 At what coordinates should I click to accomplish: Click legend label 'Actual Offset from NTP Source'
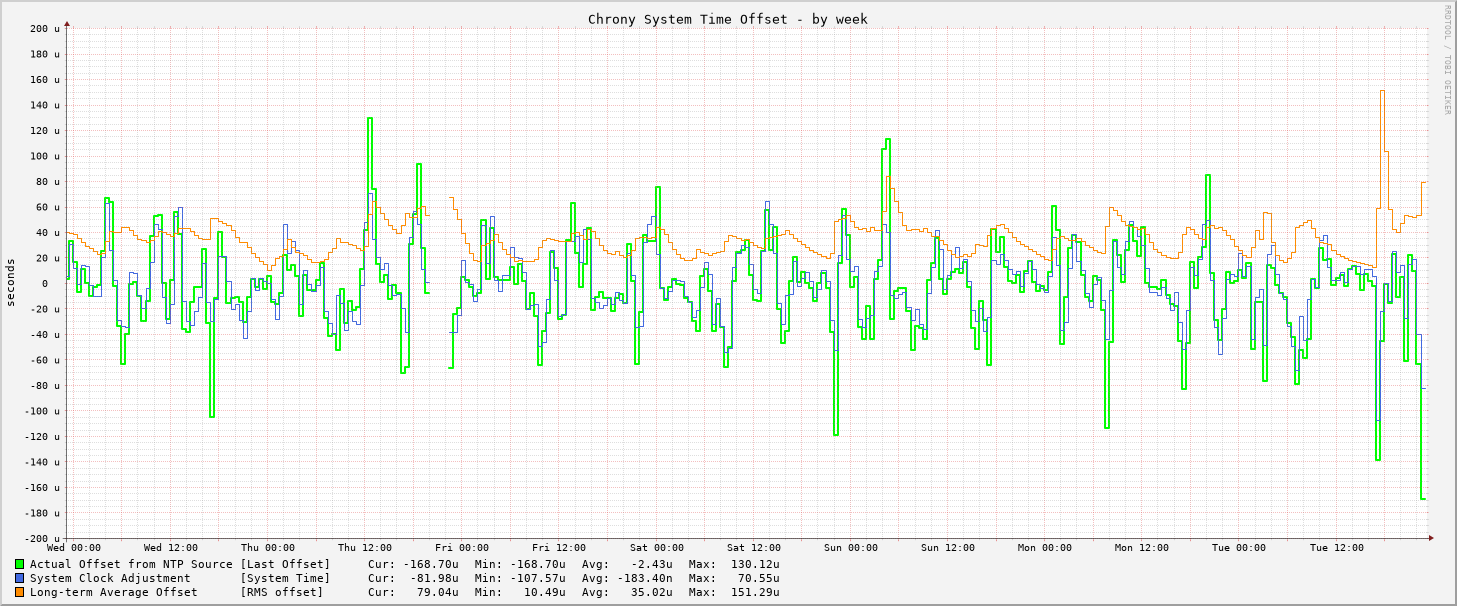point(131,564)
